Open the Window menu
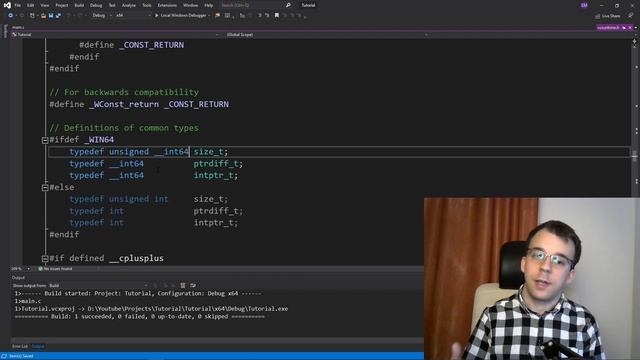Image resolution: width=640 pixels, height=360 pixels. coord(190,5)
